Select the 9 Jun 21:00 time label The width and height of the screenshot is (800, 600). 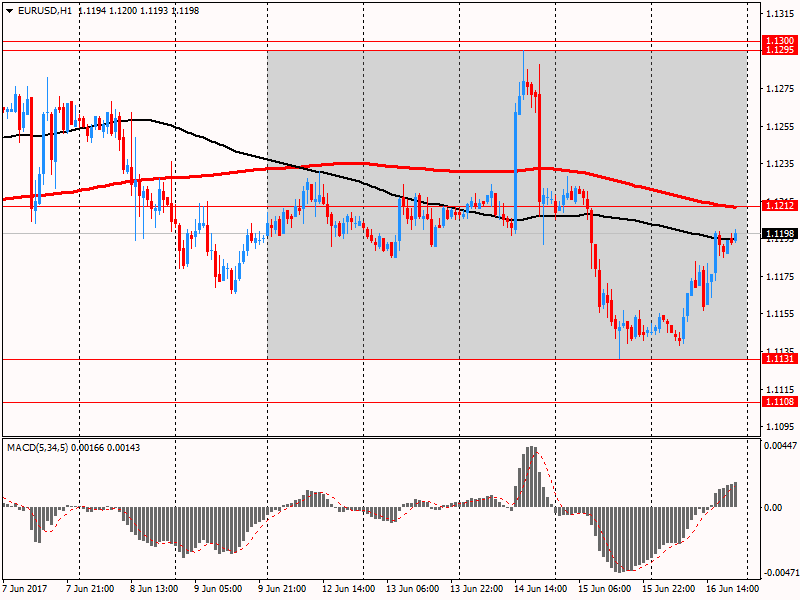pos(282,589)
